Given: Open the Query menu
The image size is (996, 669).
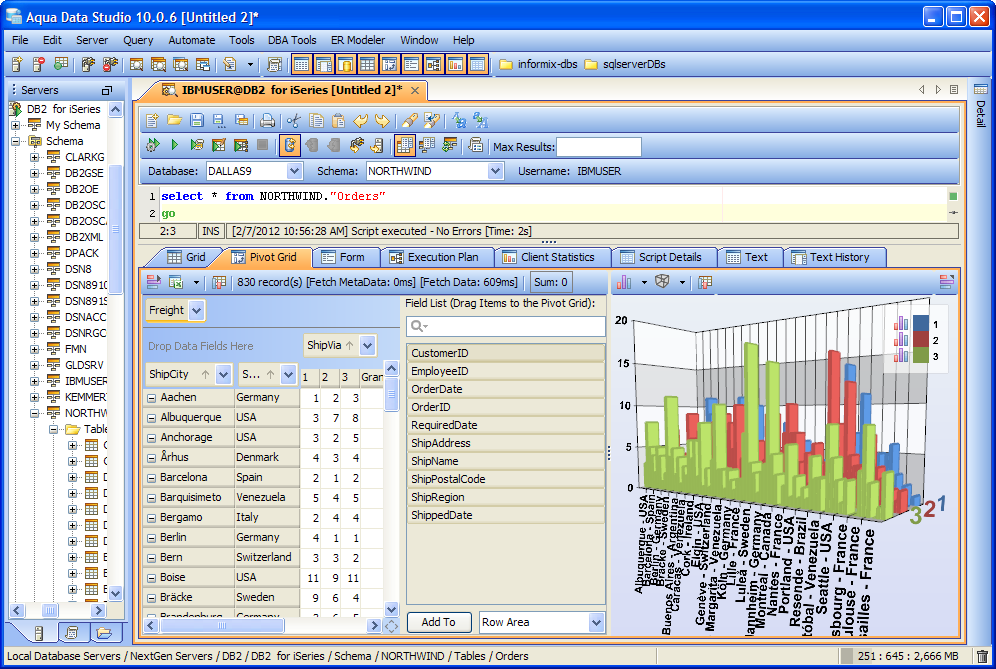Looking at the screenshot, I should click(x=138, y=40).
